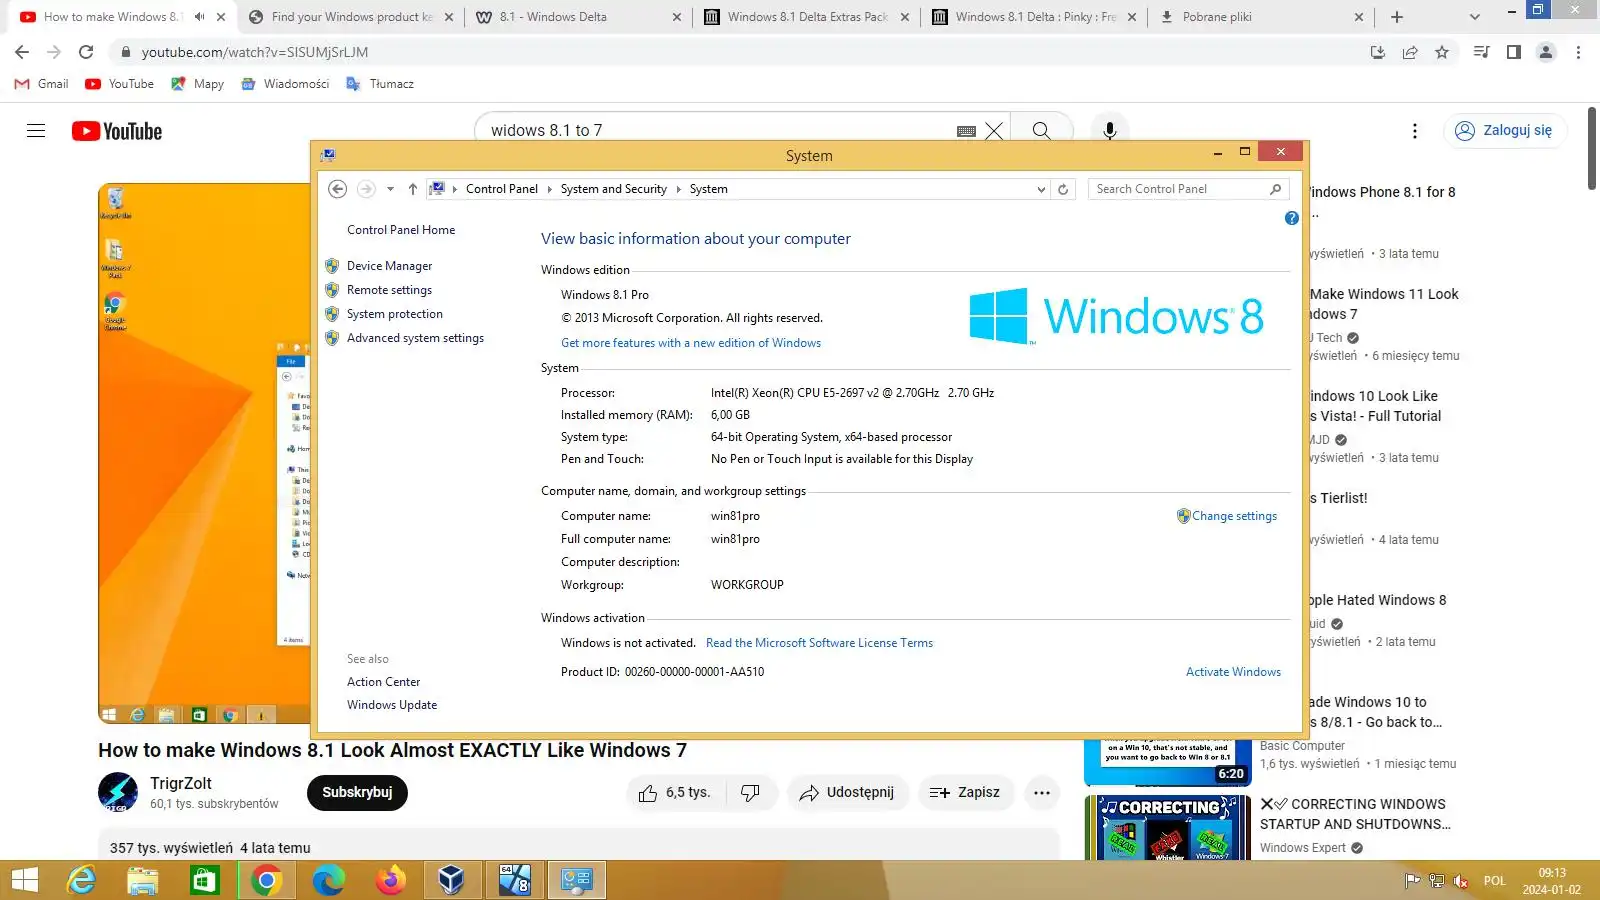Image resolution: width=1600 pixels, height=900 pixels.
Task: Open a new Chrome tab
Action: tap(1397, 17)
